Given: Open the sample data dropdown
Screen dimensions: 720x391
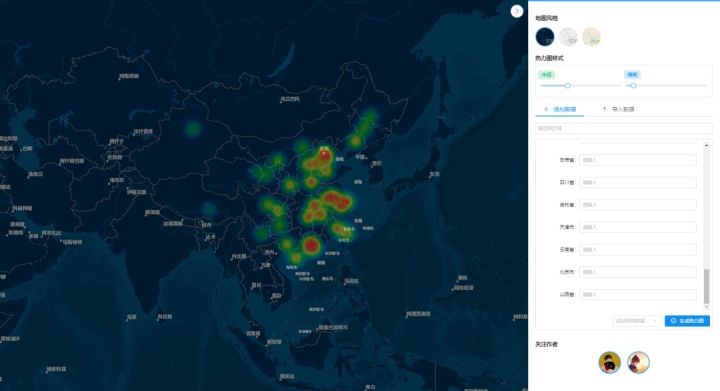Looking at the screenshot, I should coord(636,321).
